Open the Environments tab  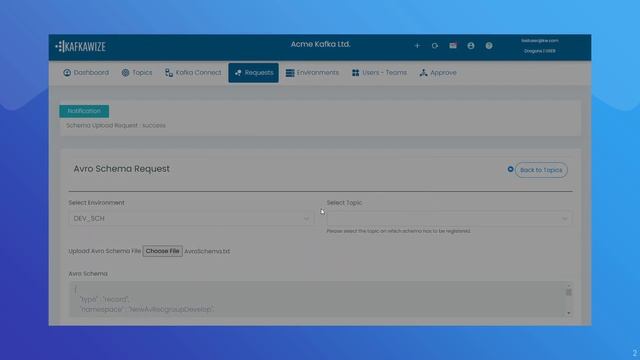312,73
